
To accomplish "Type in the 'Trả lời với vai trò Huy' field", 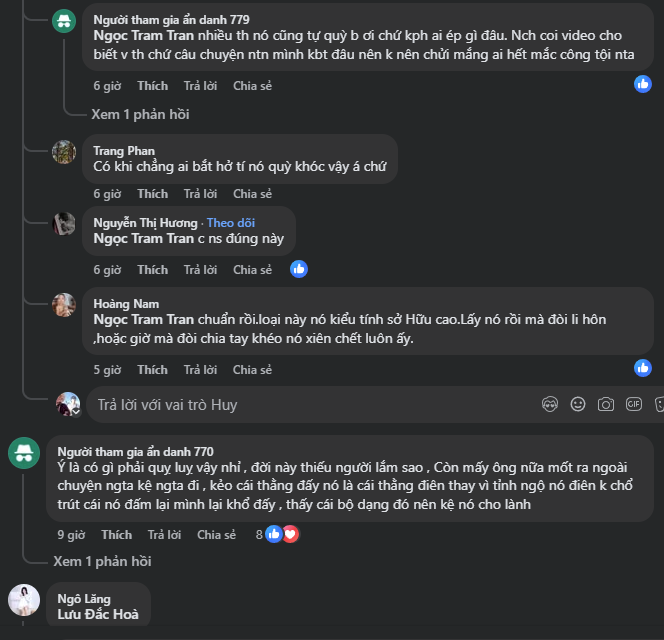I will click(300, 405).
